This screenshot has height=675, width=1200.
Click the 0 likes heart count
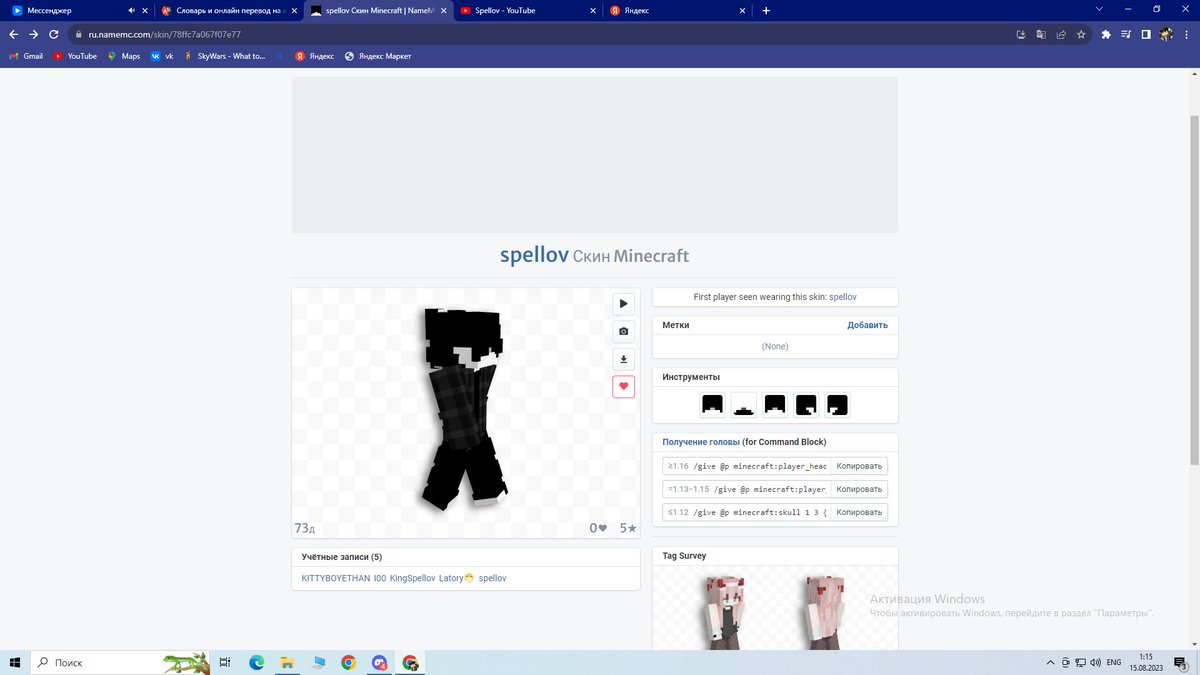(598, 528)
